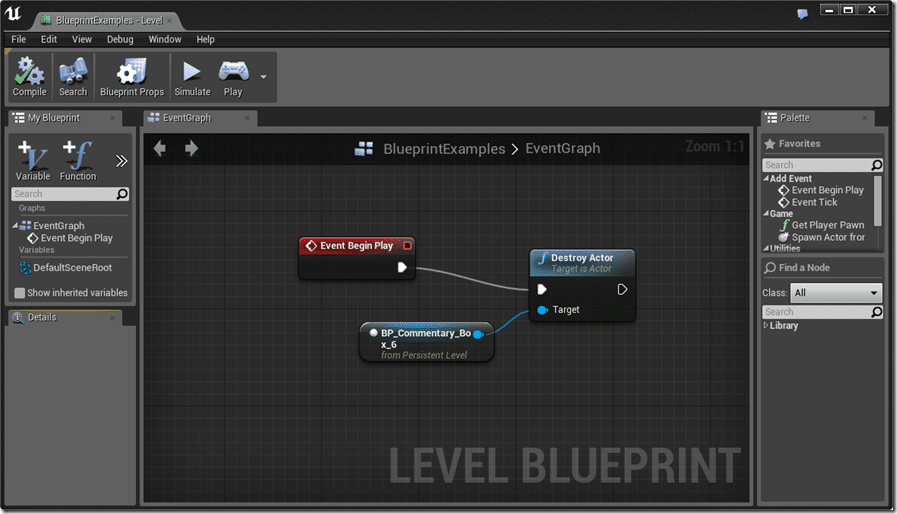Screen dimensions: 897x514
Task: Click Destroy Actor exec output pin
Action: point(622,290)
